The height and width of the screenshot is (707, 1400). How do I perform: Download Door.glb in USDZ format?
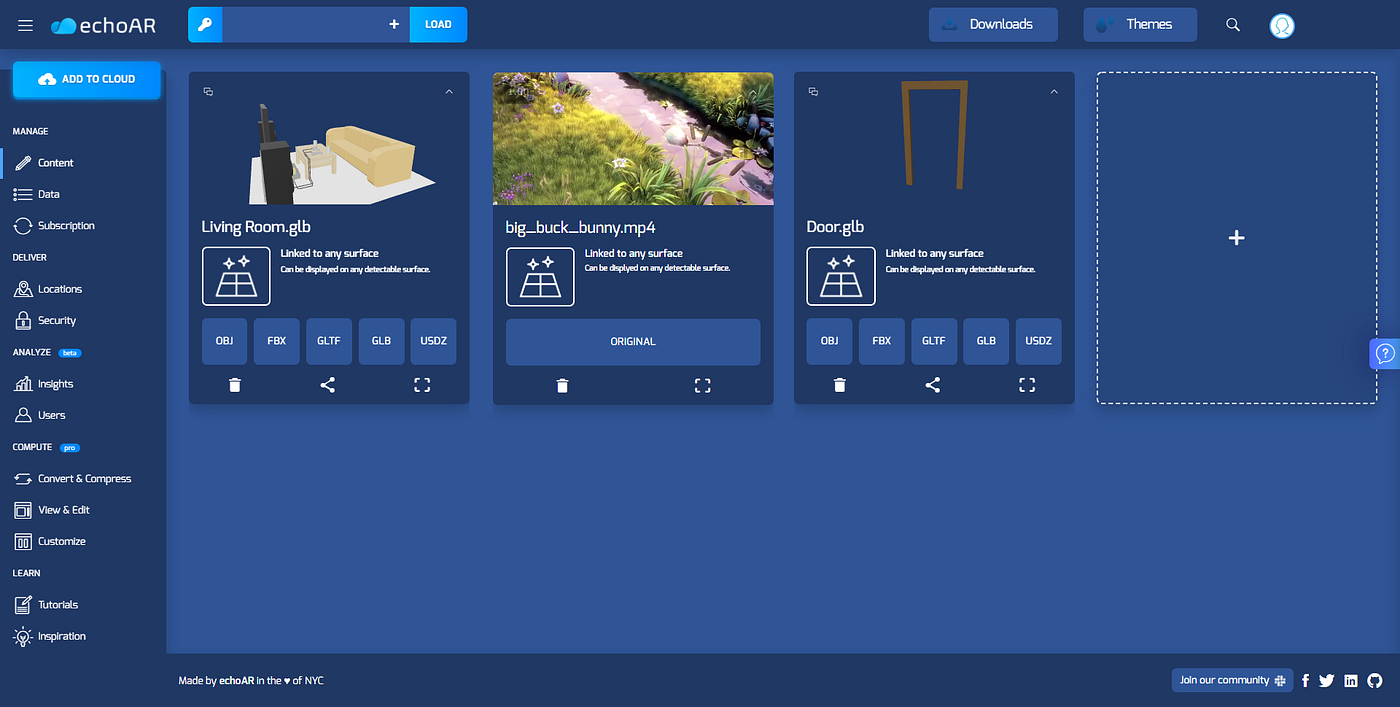coord(1038,341)
